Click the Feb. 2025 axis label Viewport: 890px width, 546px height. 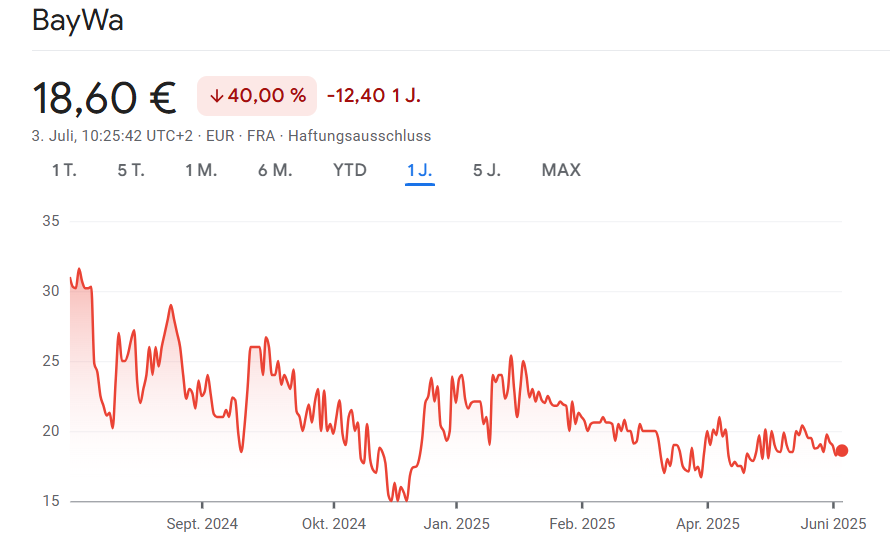[x=582, y=524]
